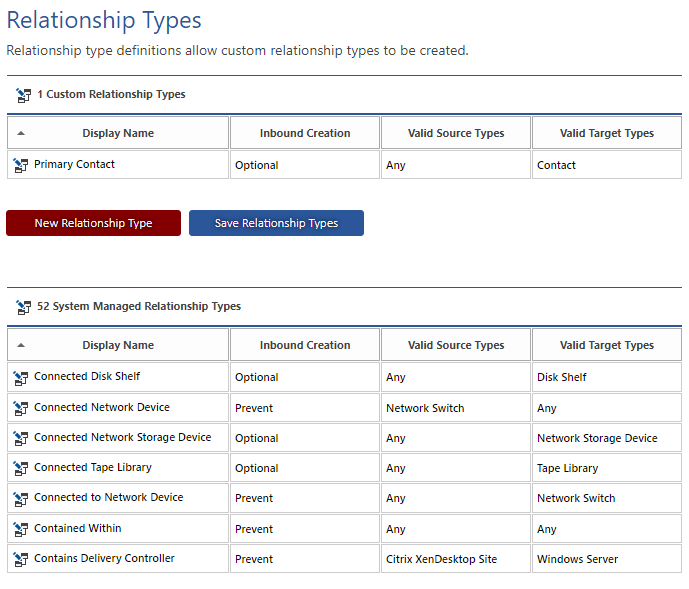Viewport: 689px width, 589px height.
Task: Click the New Relationship Type button
Action: (x=93, y=223)
